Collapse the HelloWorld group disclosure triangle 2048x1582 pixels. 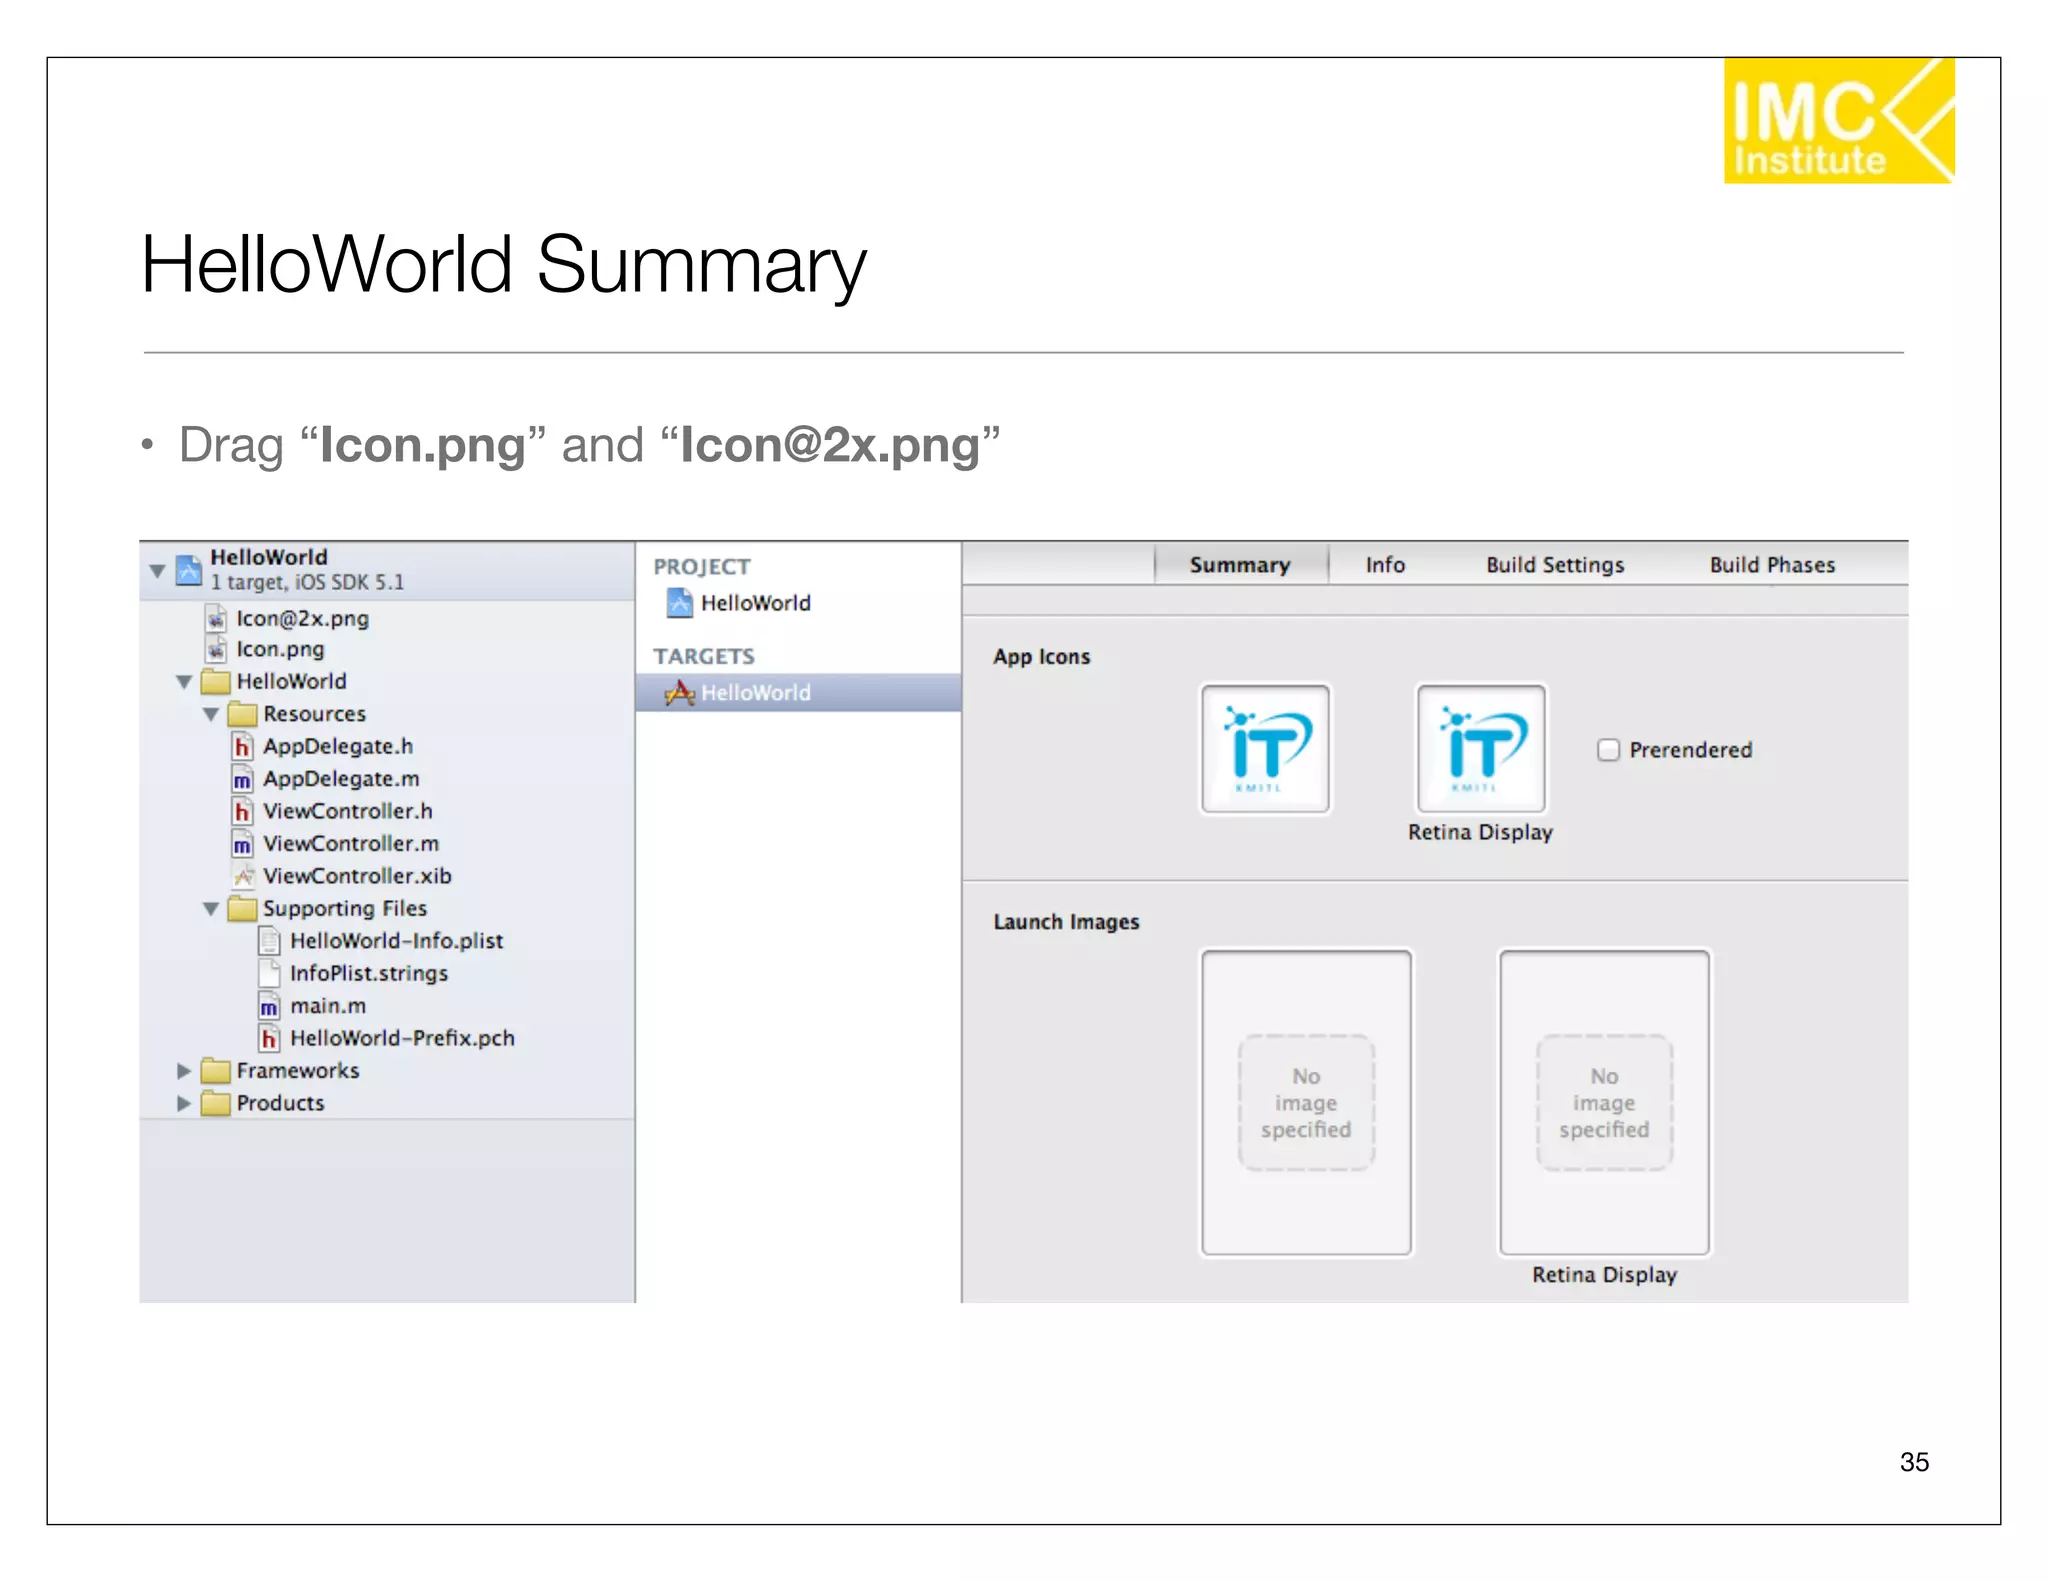click(184, 682)
